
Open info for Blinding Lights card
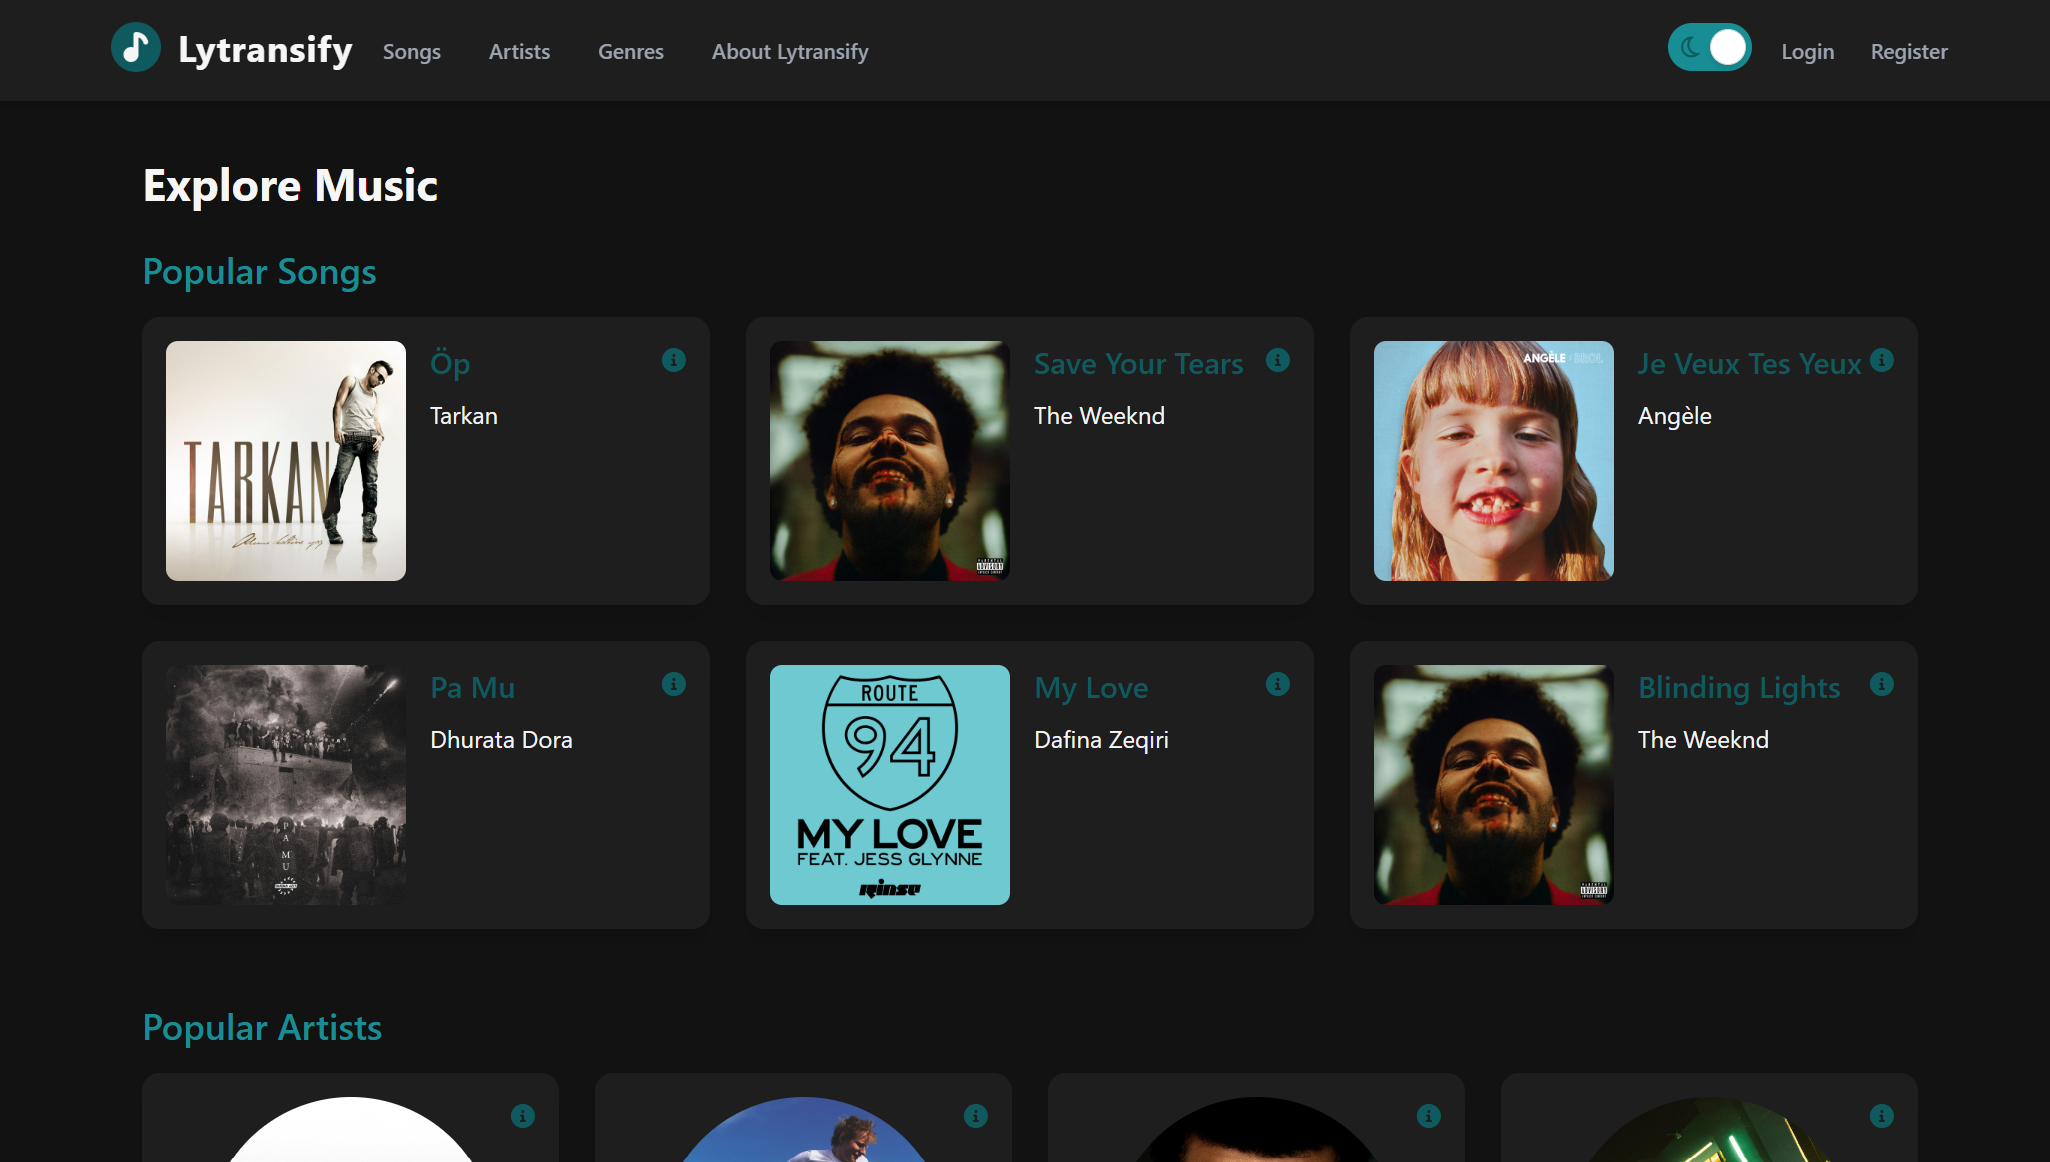pyautogui.click(x=1882, y=684)
